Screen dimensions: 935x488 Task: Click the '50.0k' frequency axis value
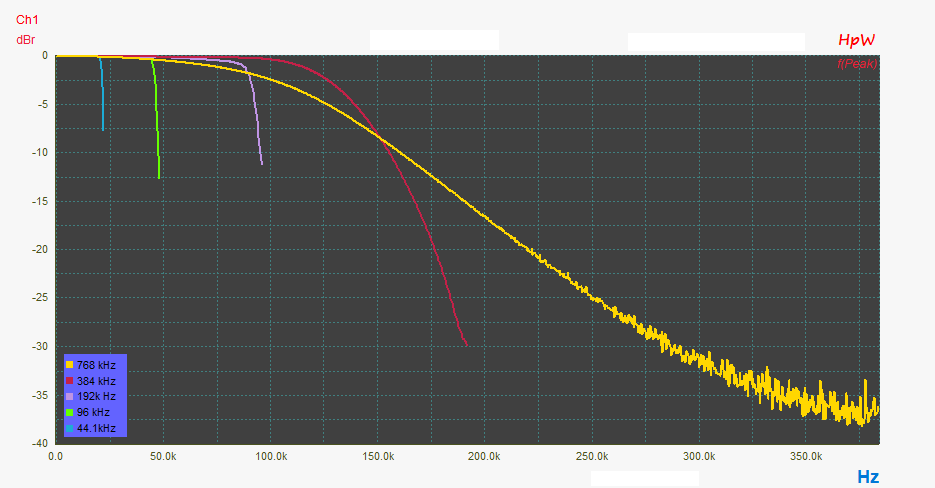point(163,456)
